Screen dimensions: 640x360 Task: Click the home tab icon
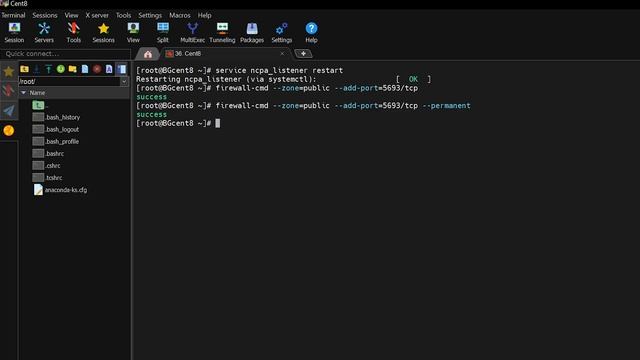tap(148, 54)
